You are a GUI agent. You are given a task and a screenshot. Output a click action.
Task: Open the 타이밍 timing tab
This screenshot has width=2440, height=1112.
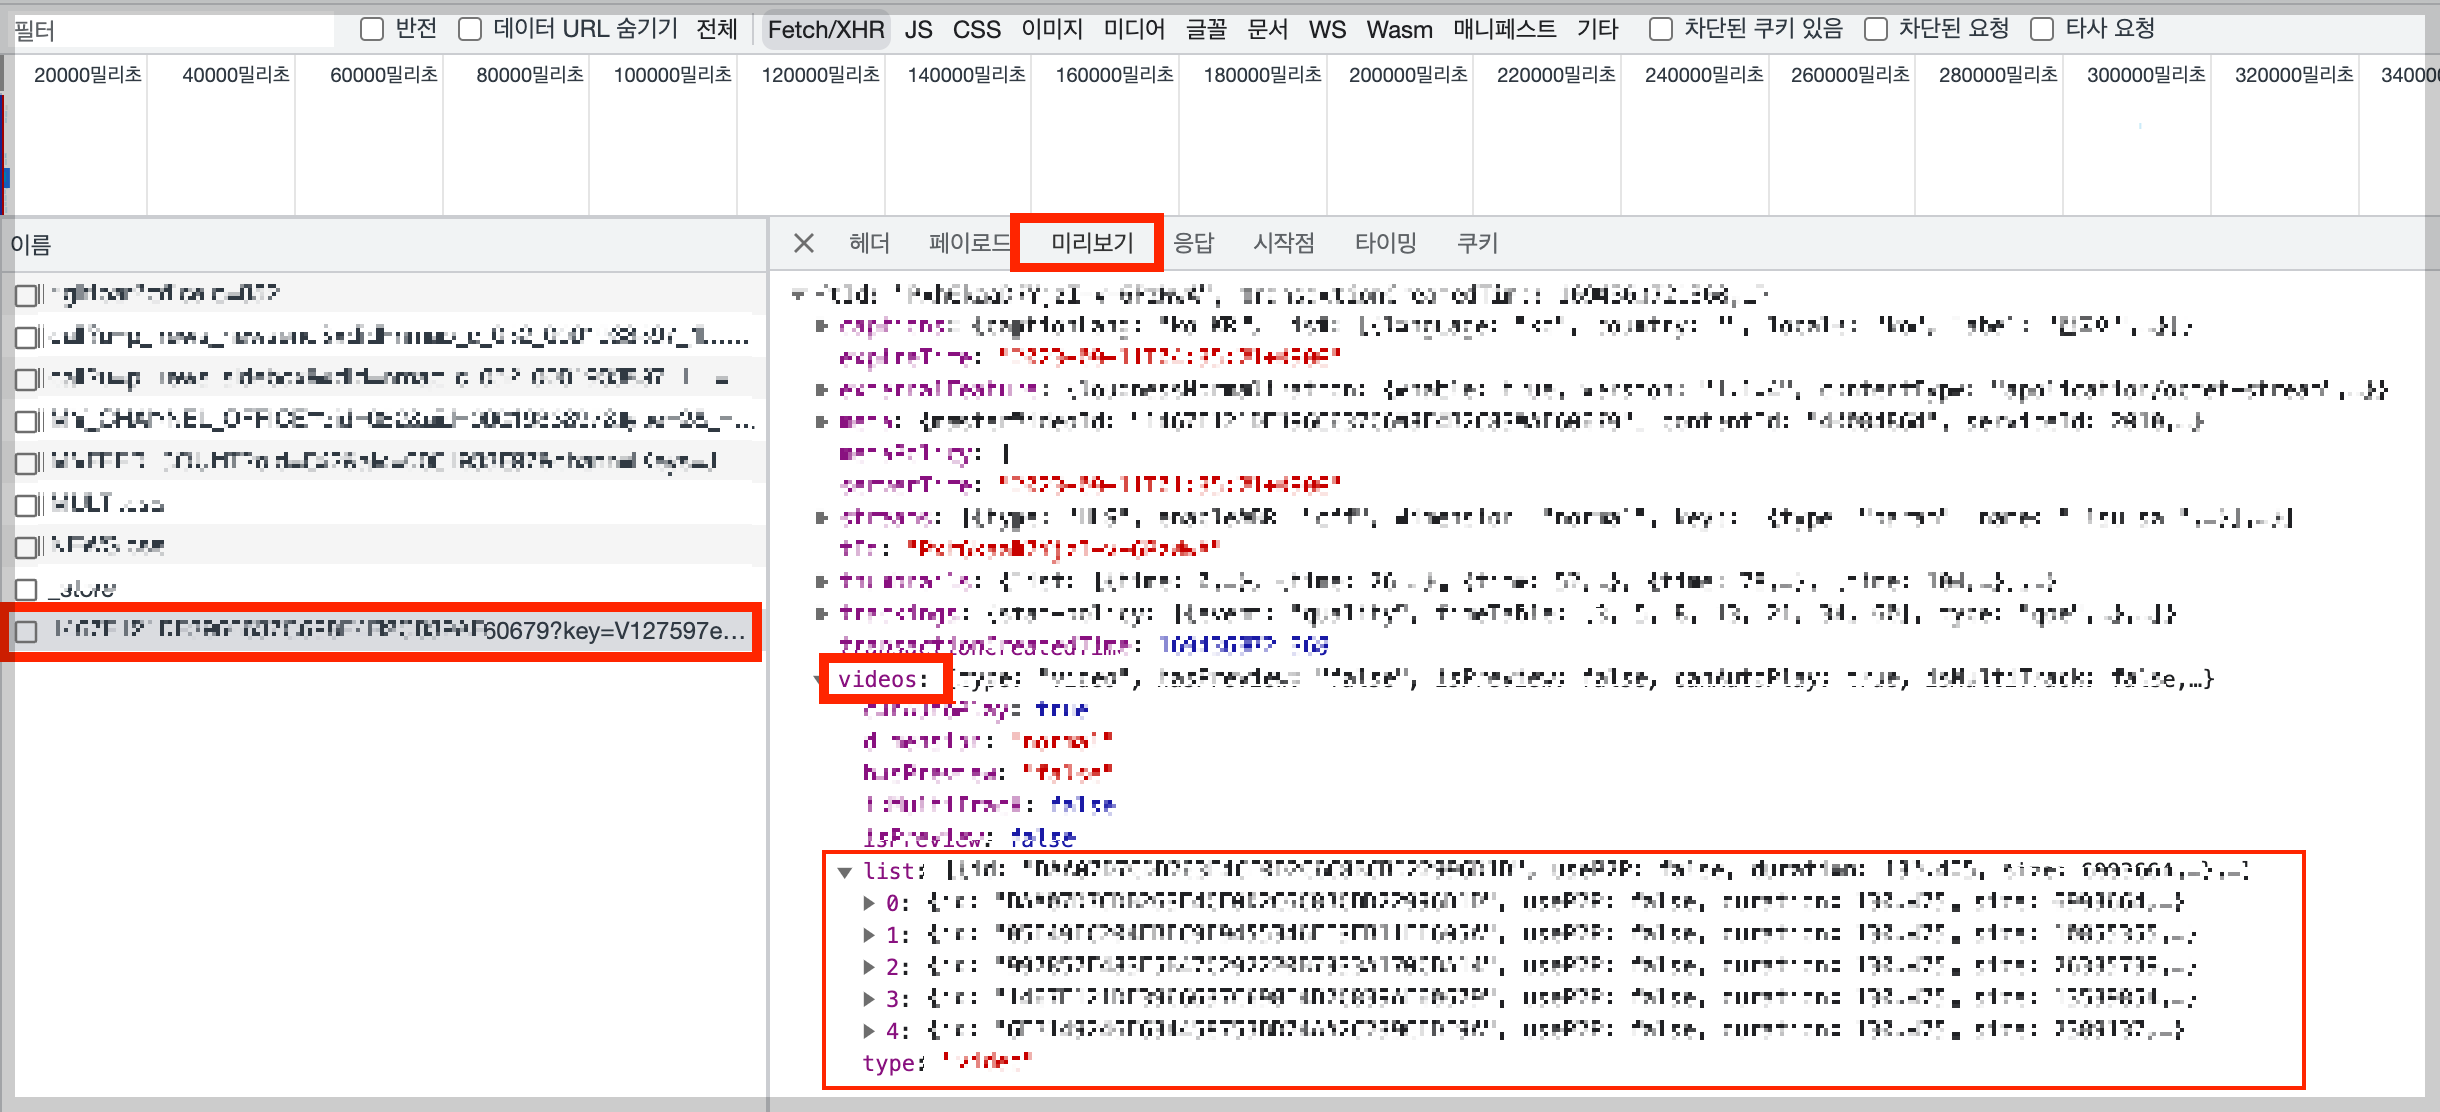click(1385, 243)
